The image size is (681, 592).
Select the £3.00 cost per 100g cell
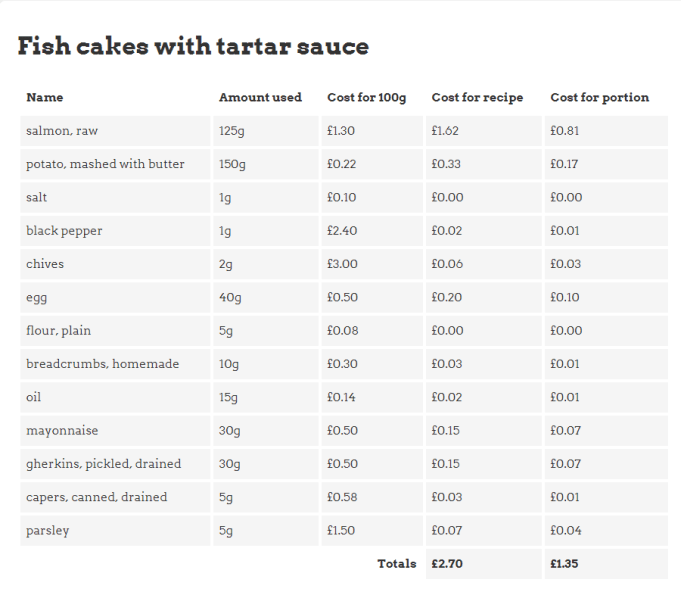342,264
